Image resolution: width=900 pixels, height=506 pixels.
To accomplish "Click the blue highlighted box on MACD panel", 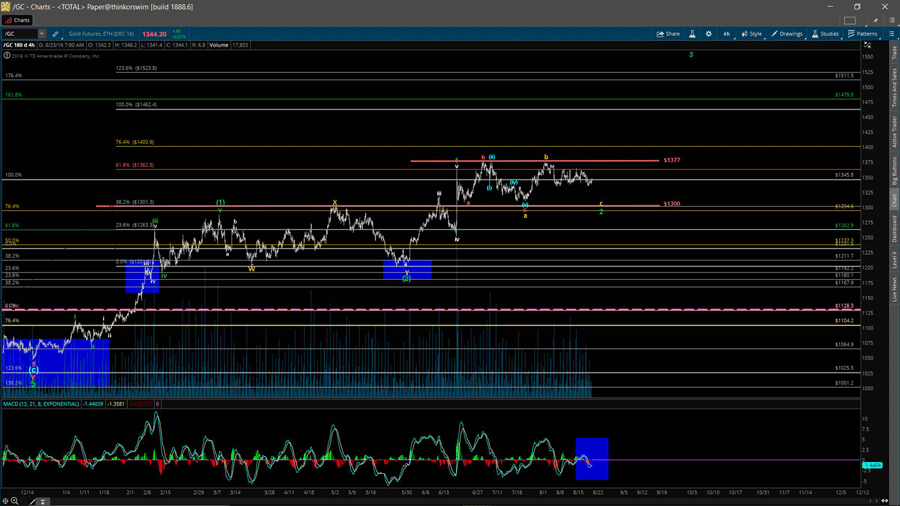I will (x=592, y=458).
